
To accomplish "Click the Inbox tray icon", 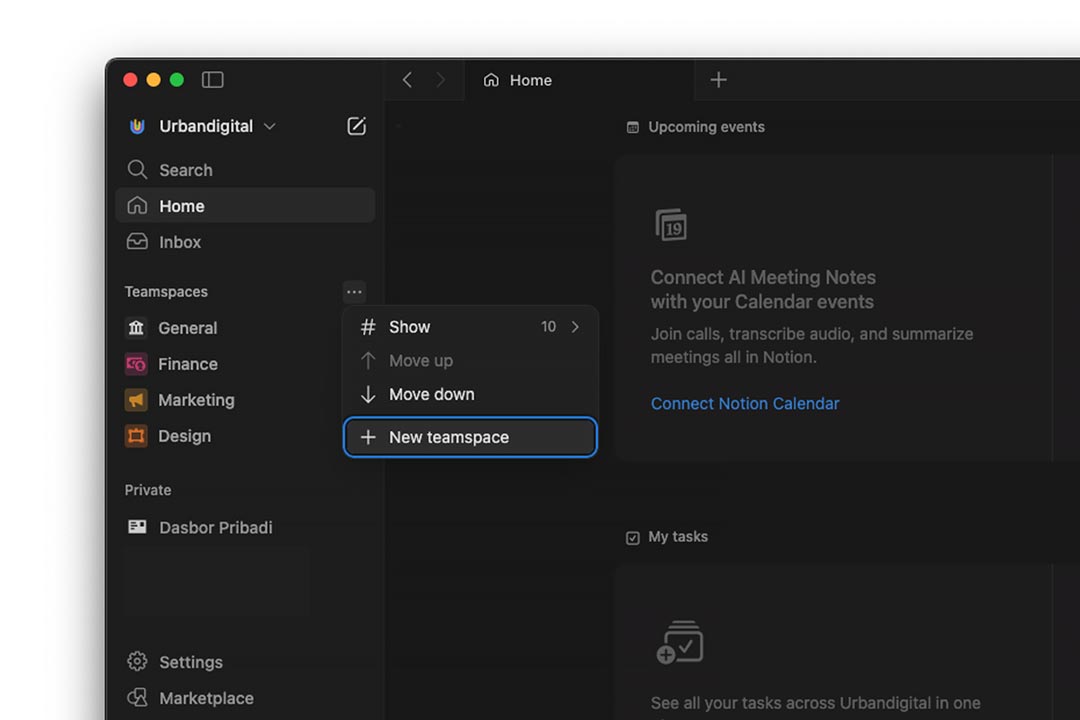I will coord(137,241).
